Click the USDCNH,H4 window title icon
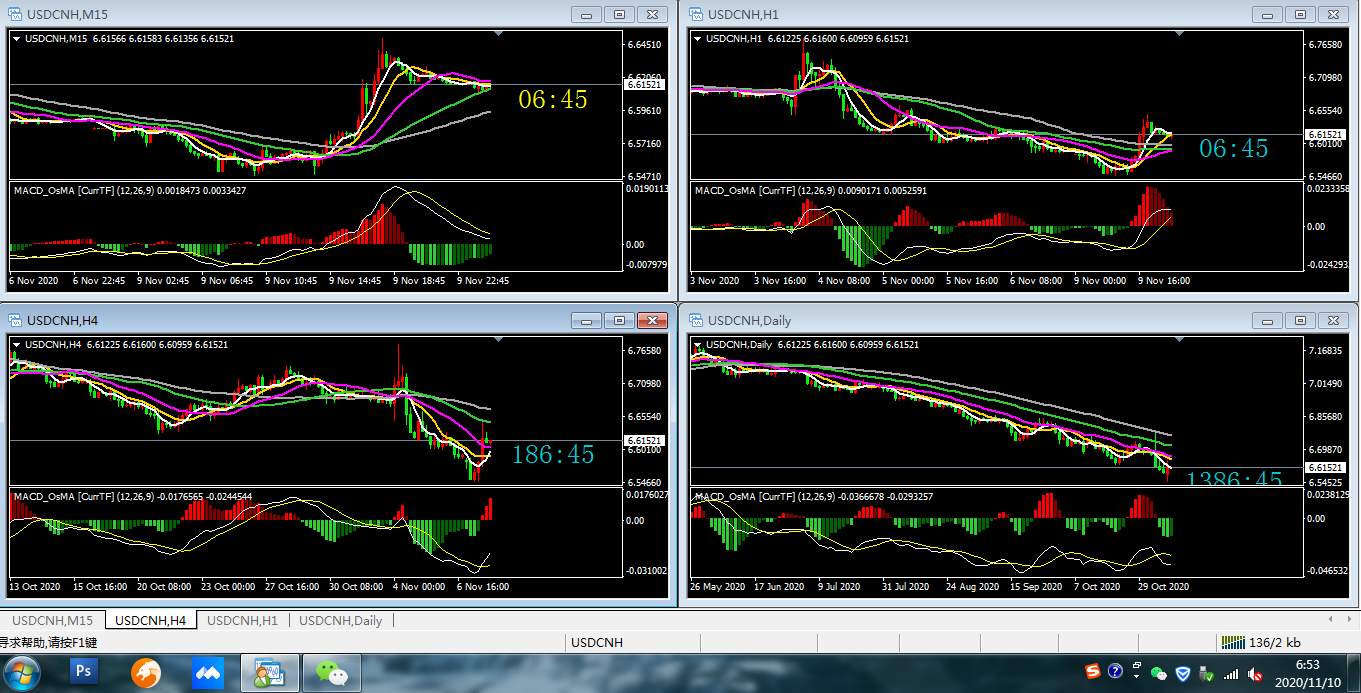 16,320
